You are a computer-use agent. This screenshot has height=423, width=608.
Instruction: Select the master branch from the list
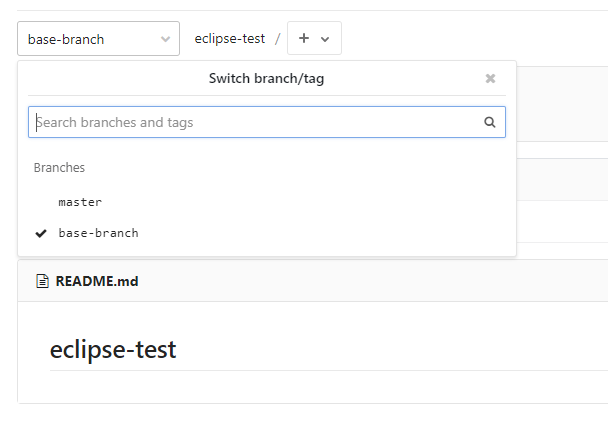(x=80, y=202)
